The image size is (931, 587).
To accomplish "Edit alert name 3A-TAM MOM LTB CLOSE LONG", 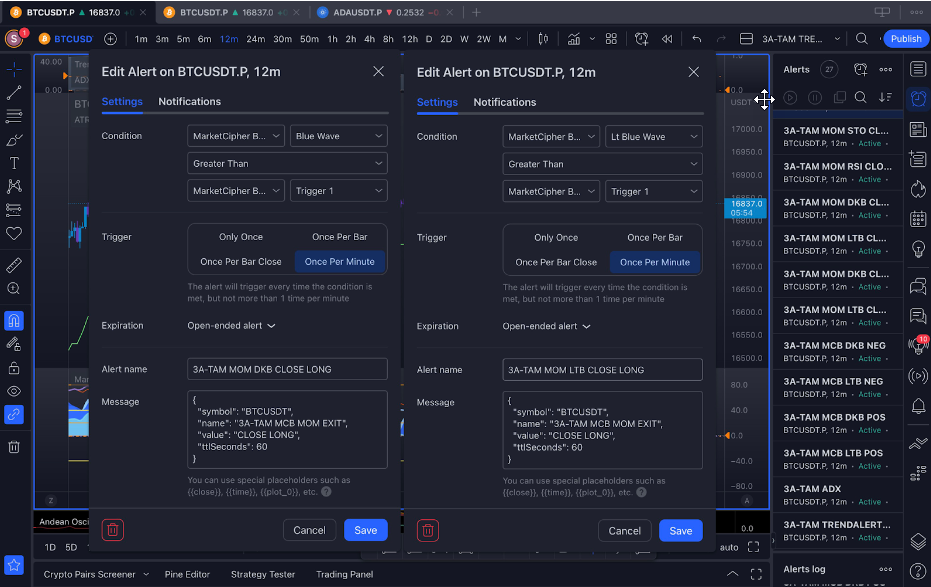I will [x=603, y=370].
